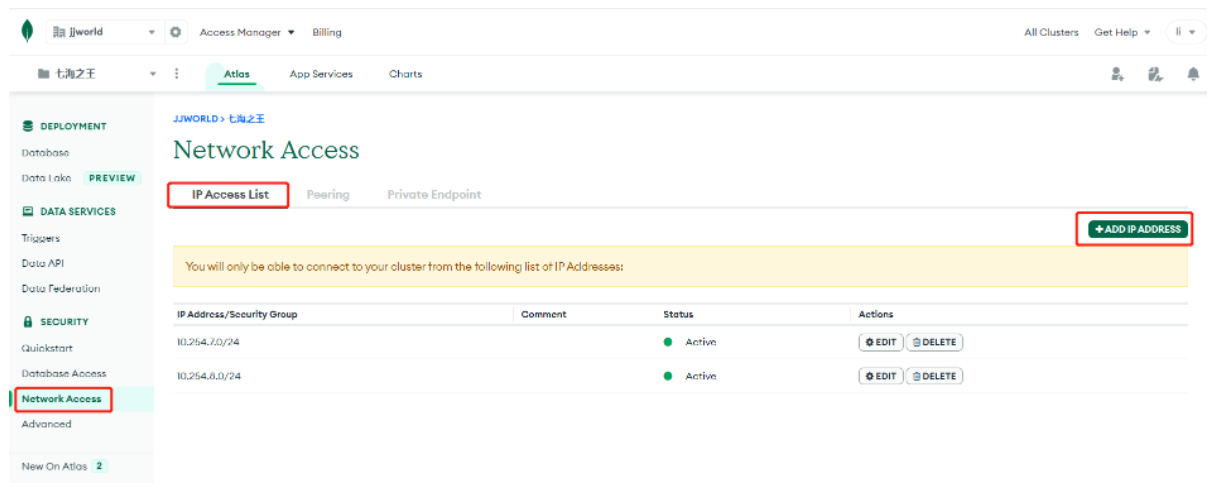Click the IP address 10.254.8.0/24
This screenshot has height=498, width=1212.
tap(208, 376)
